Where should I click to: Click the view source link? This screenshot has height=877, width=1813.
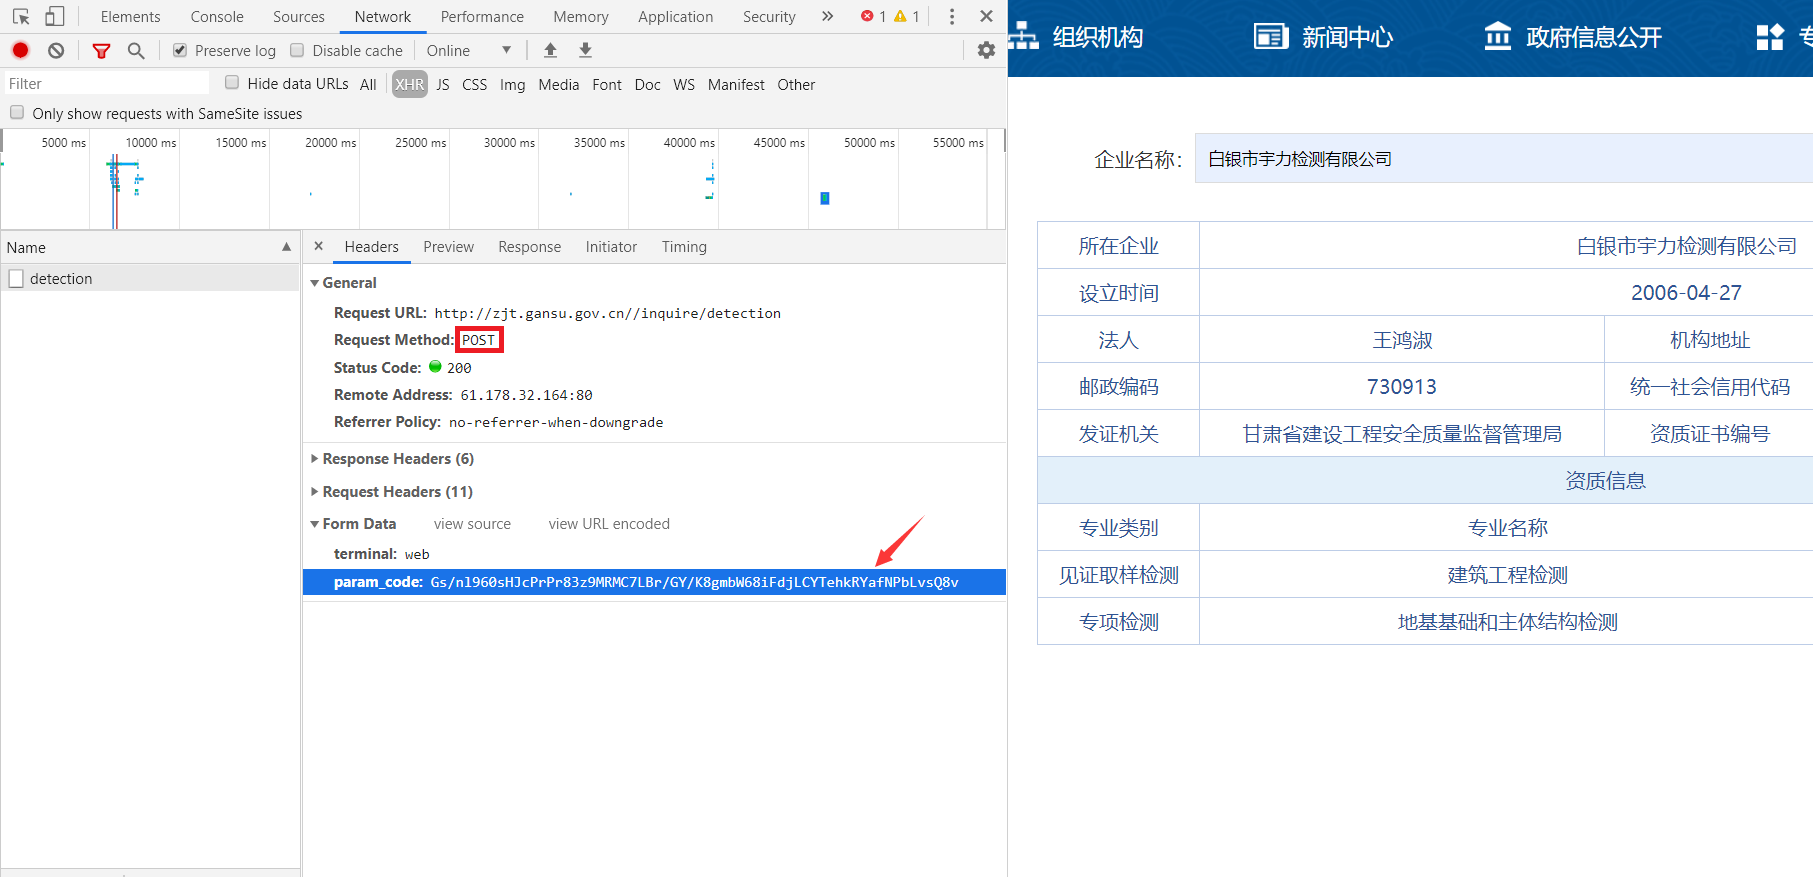click(x=472, y=524)
